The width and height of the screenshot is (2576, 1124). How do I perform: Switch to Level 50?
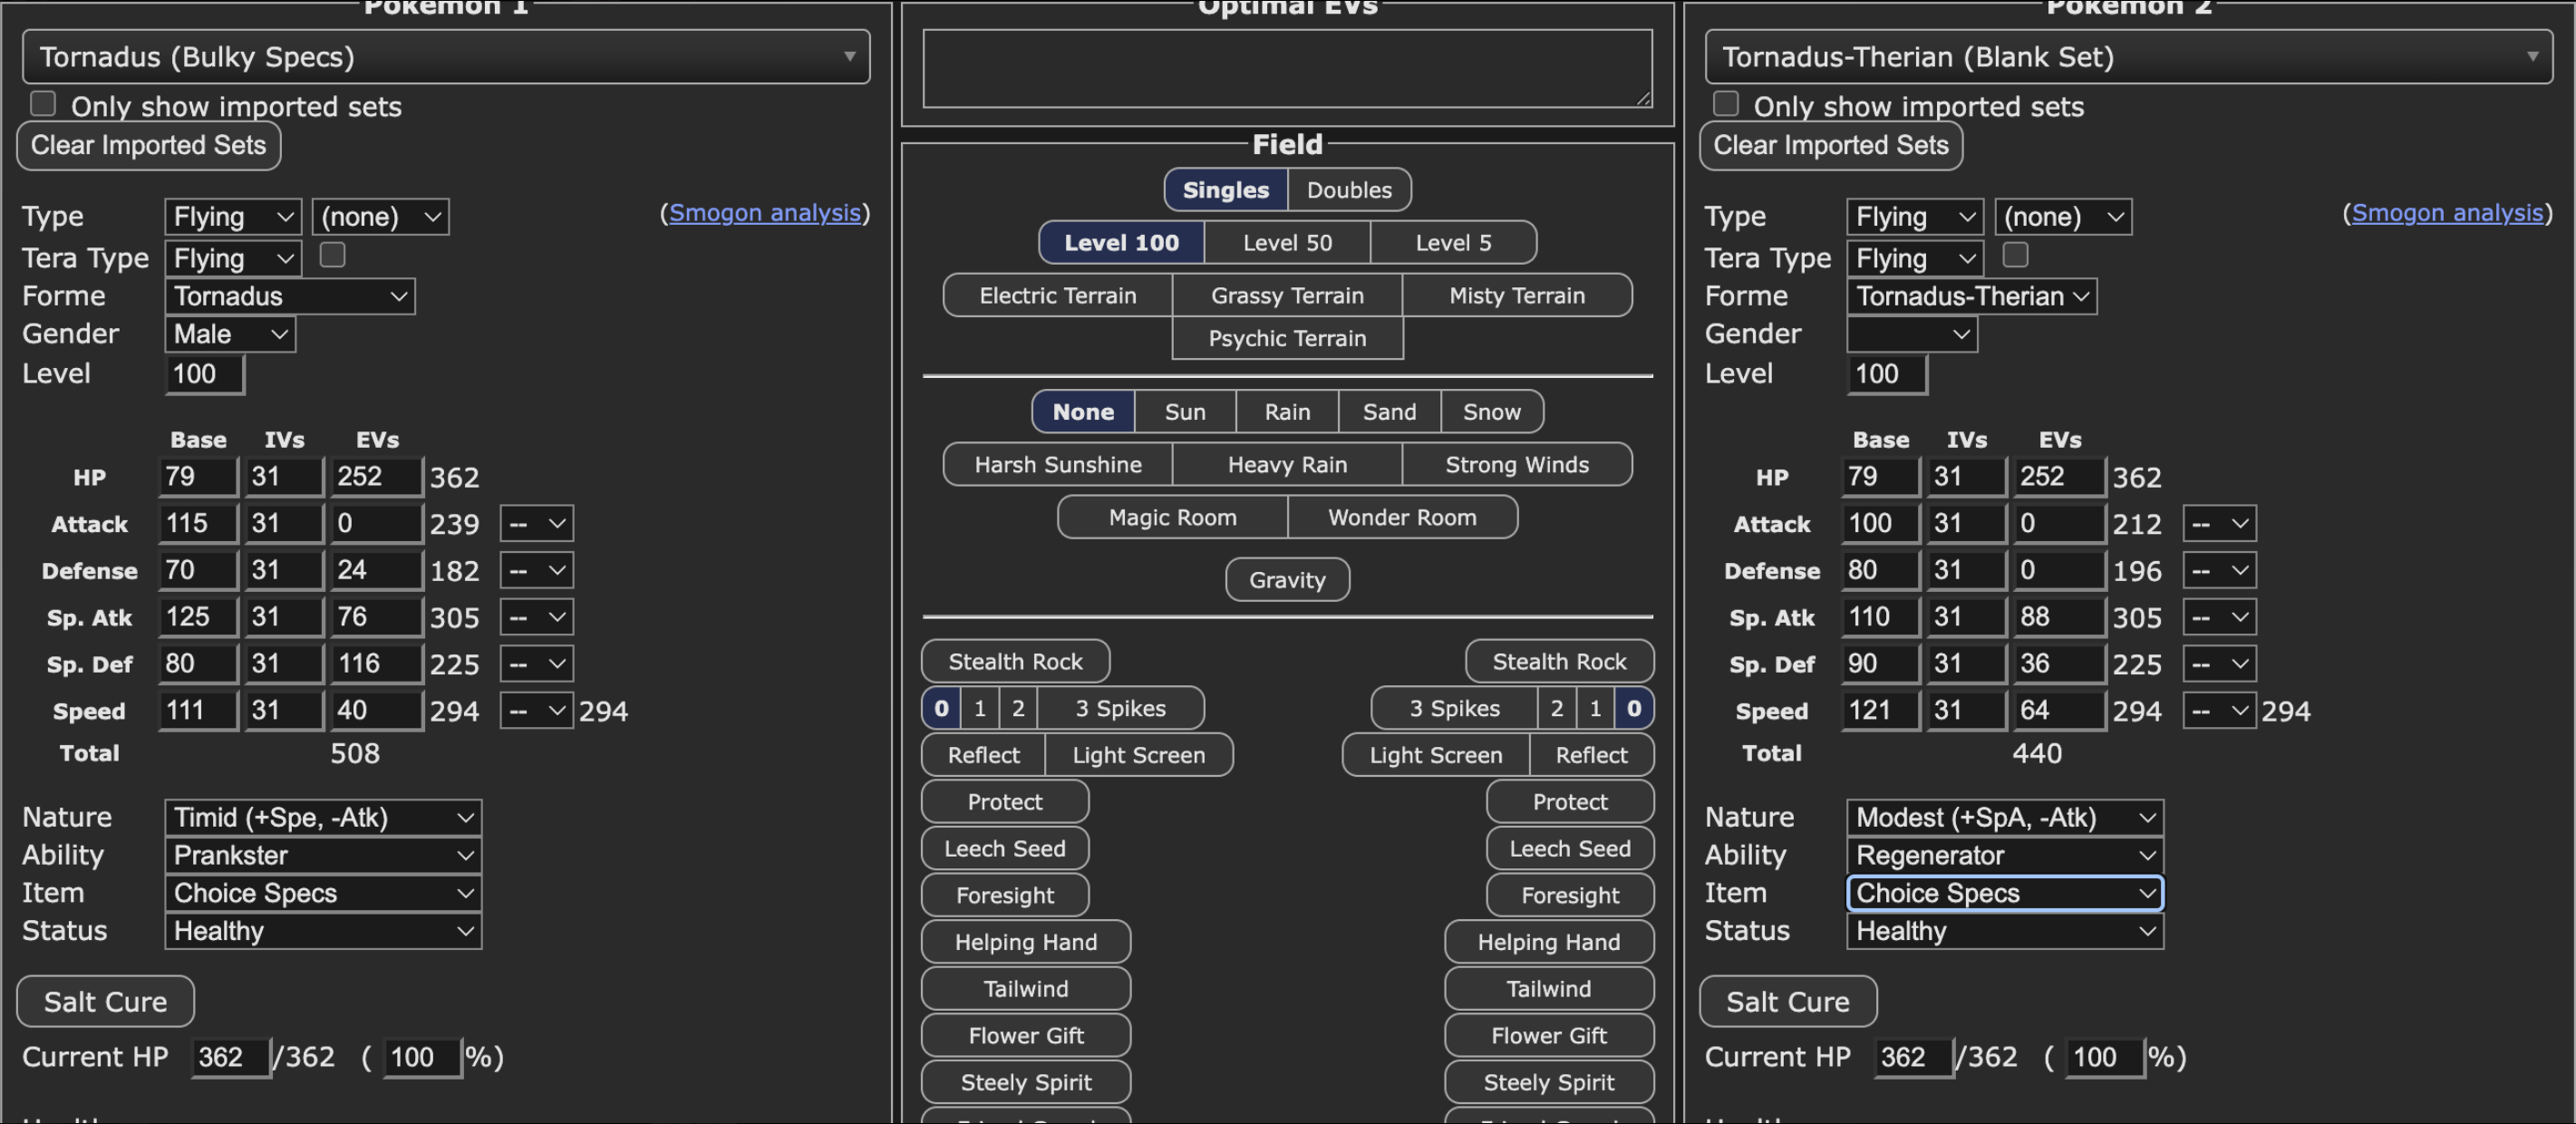tap(1287, 243)
